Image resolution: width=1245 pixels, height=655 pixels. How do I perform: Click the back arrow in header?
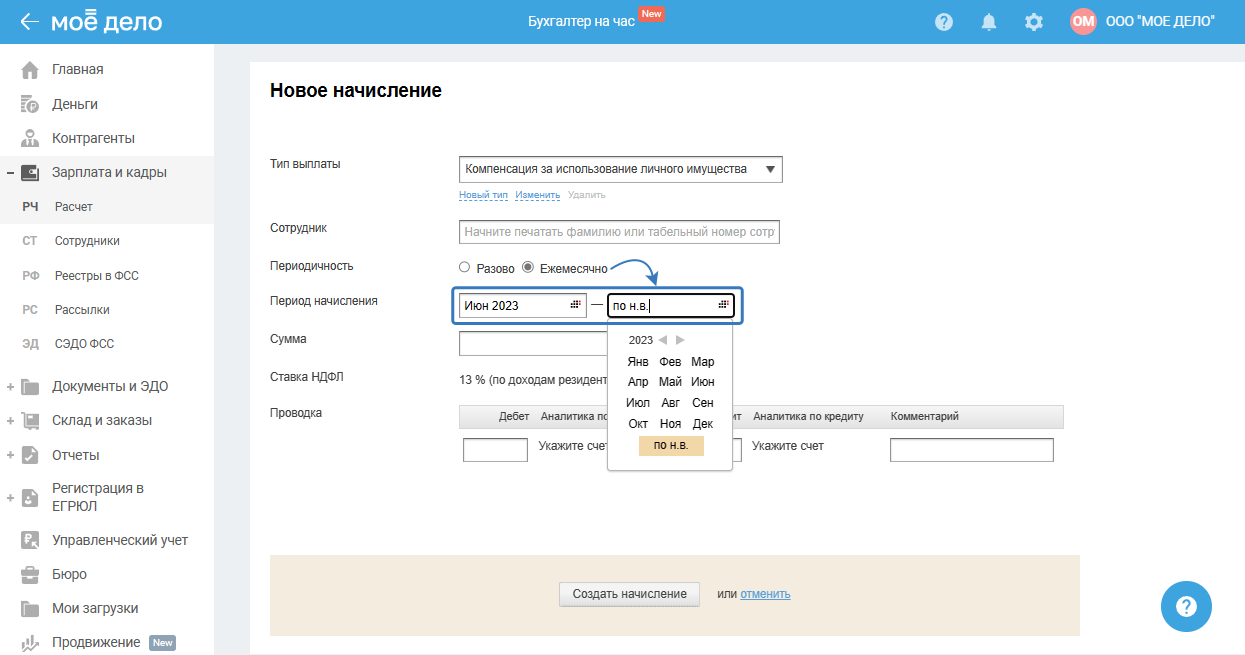[x=30, y=22]
